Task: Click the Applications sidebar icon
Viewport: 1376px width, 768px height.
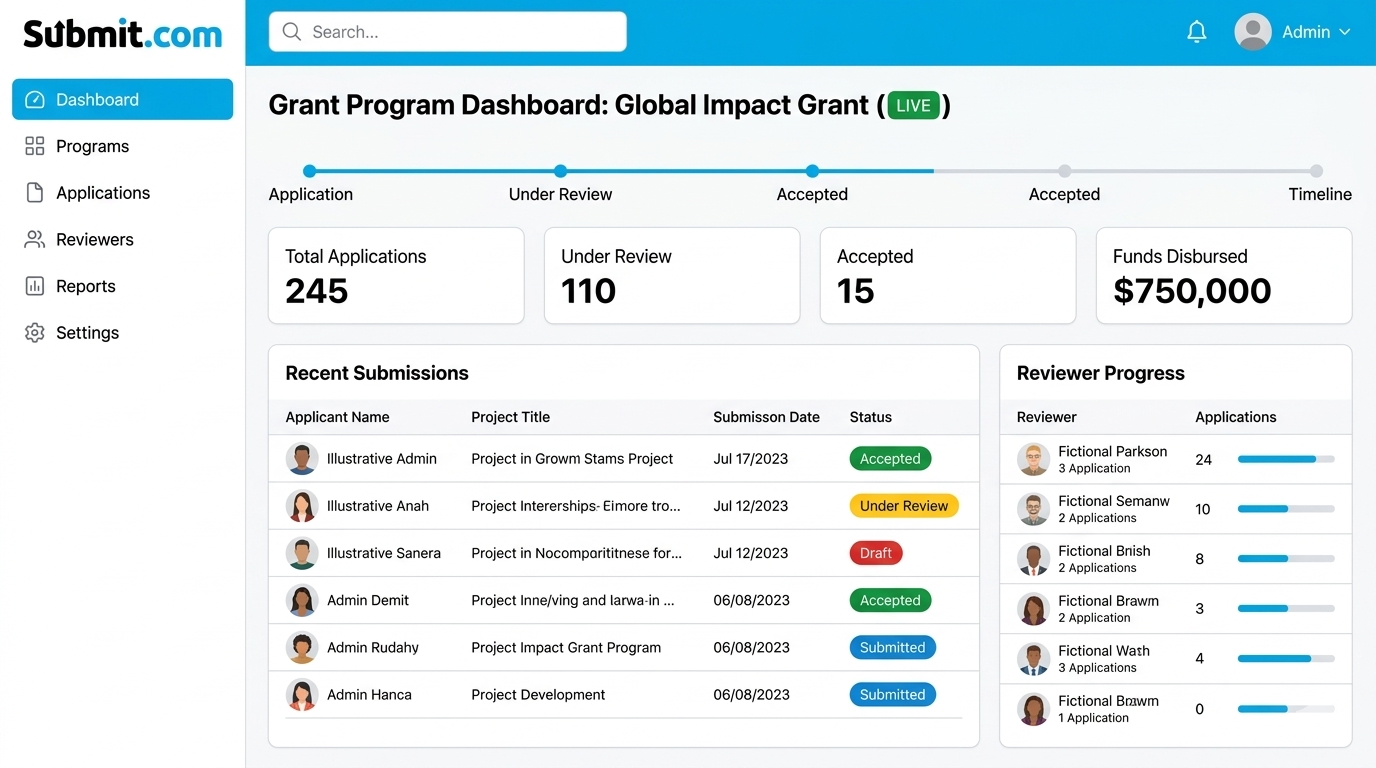Action: pos(33,192)
